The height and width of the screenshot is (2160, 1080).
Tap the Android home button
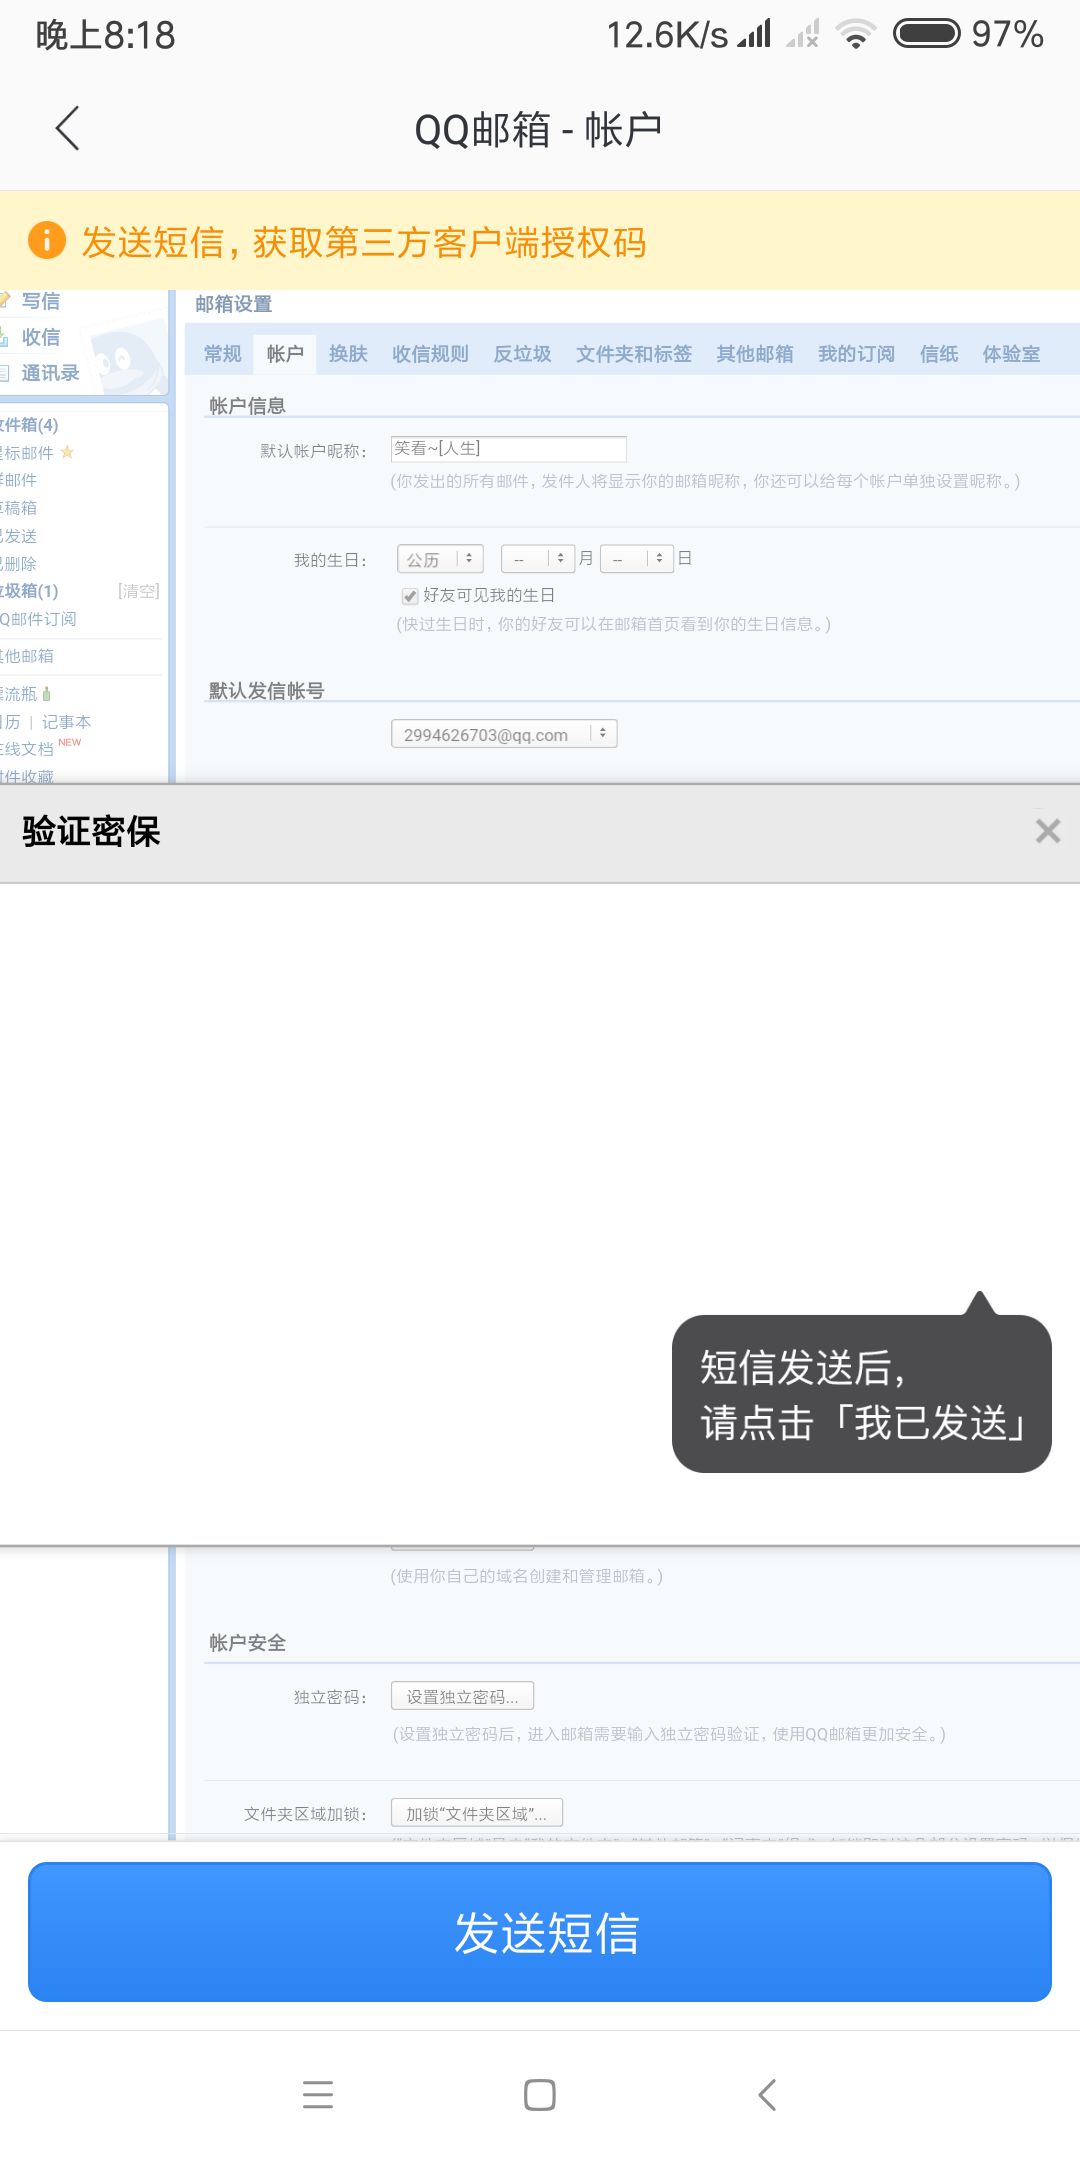click(x=540, y=2094)
